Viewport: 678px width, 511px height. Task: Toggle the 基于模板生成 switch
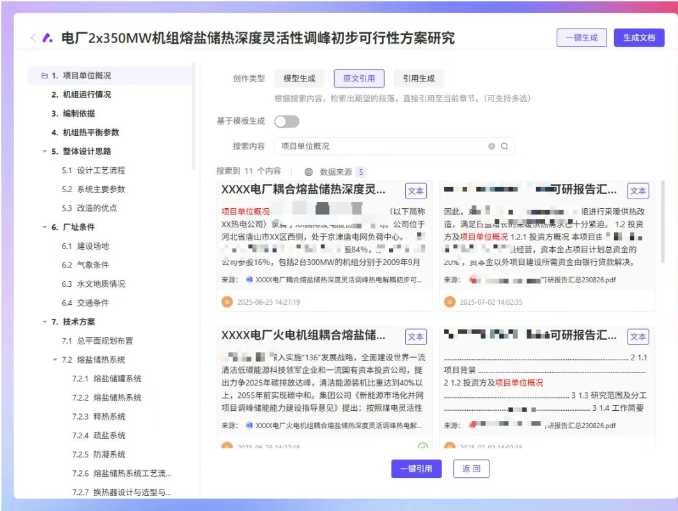click(x=286, y=121)
